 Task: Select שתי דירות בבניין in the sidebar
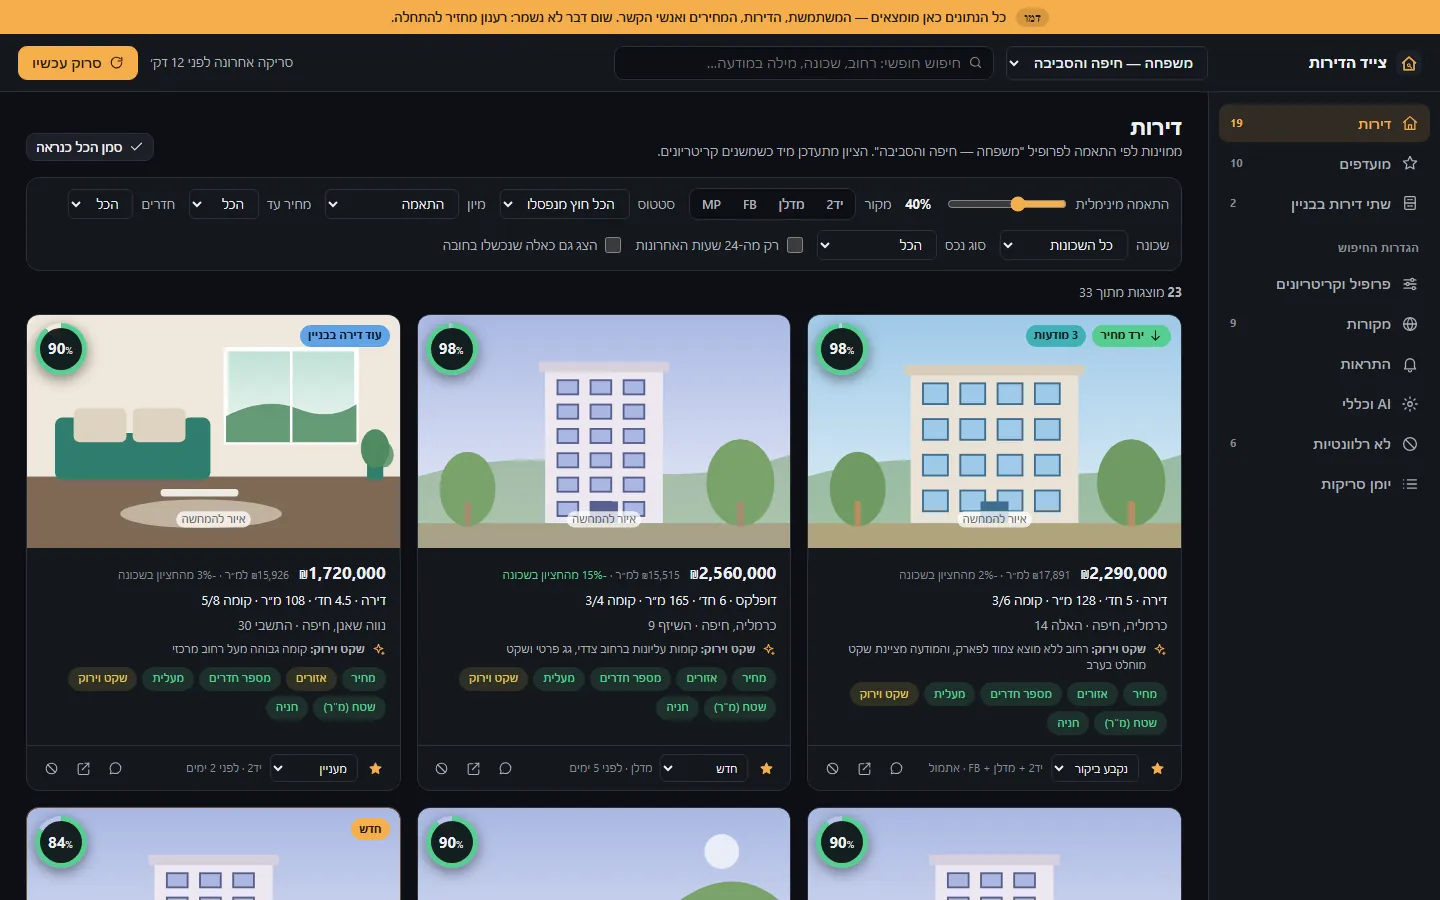1324,203
